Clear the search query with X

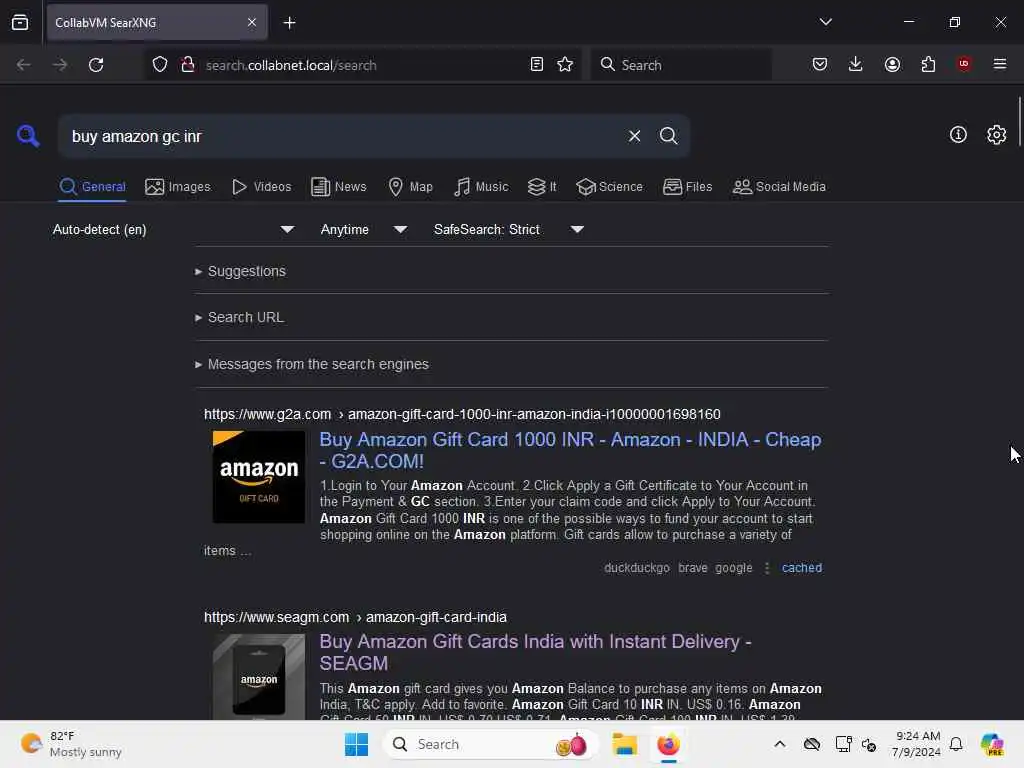(634, 136)
